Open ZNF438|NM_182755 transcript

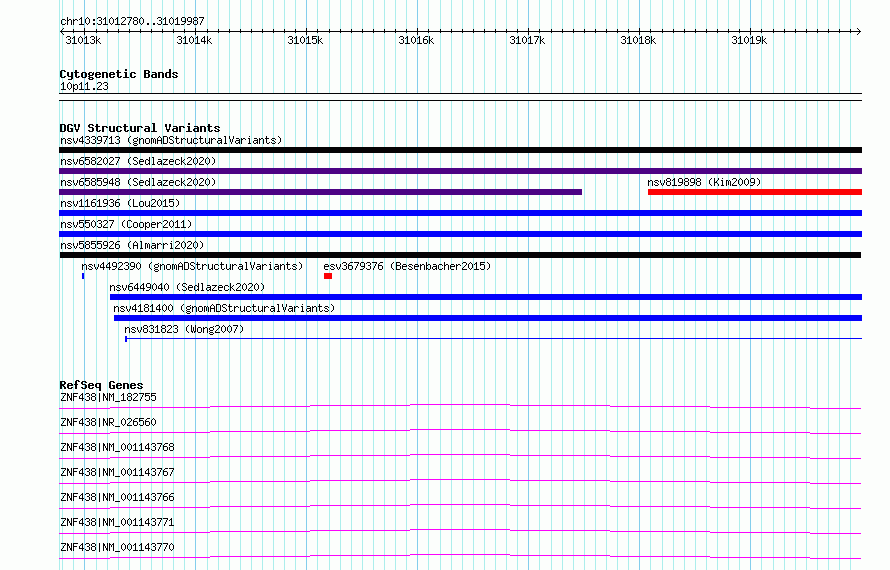(108, 397)
